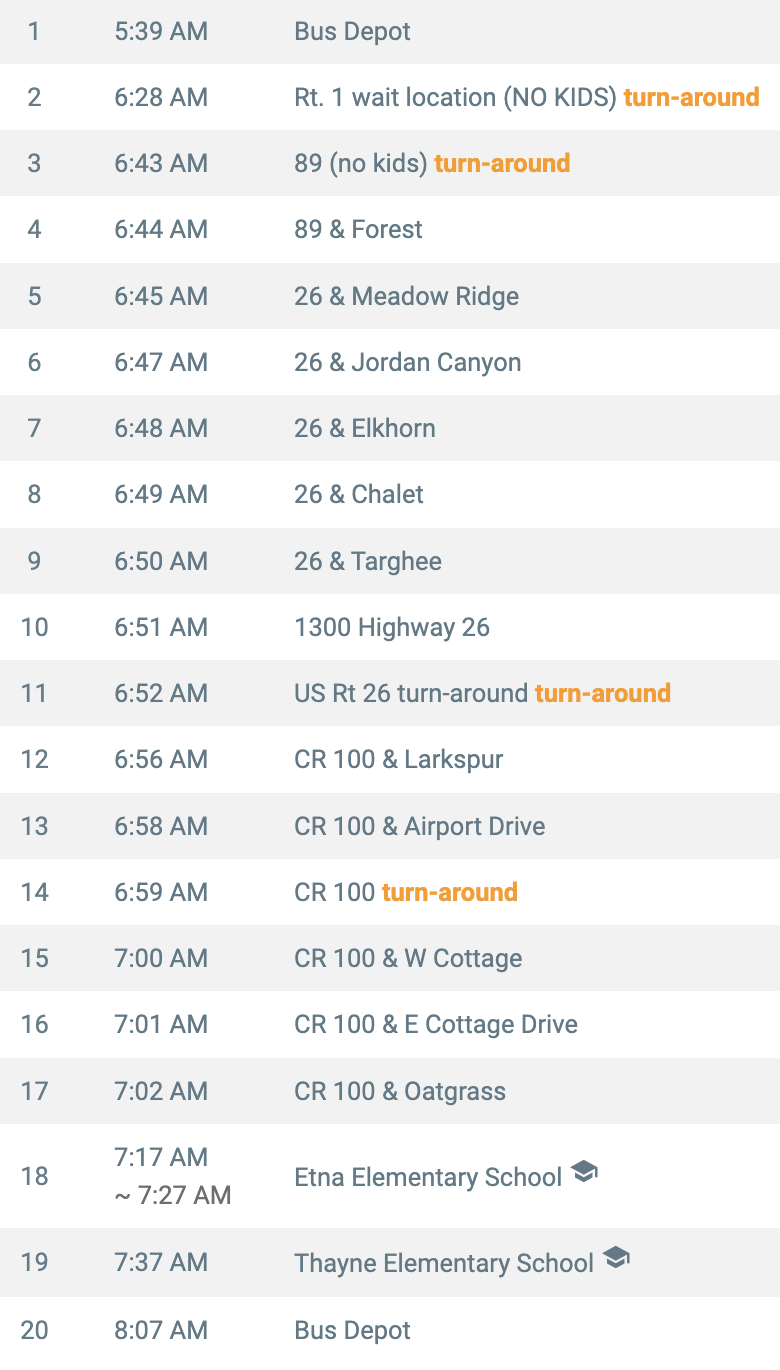Image resolution: width=780 pixels, height=1370 pixels.
Task: Select the final Bus Depot stop at 8:07 AM
Action: pos(390,1331)
